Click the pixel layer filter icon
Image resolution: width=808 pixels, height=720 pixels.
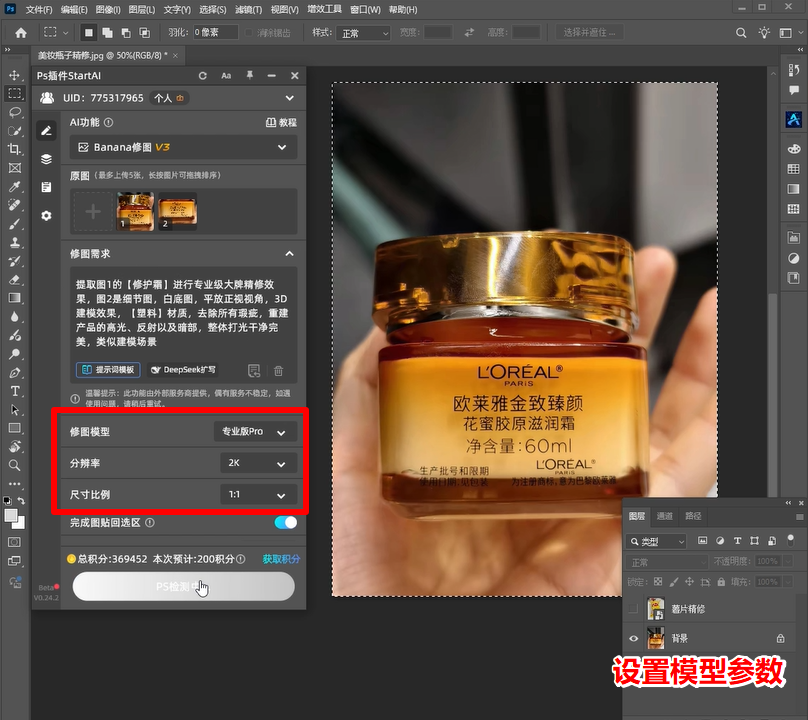click(702, 541)
